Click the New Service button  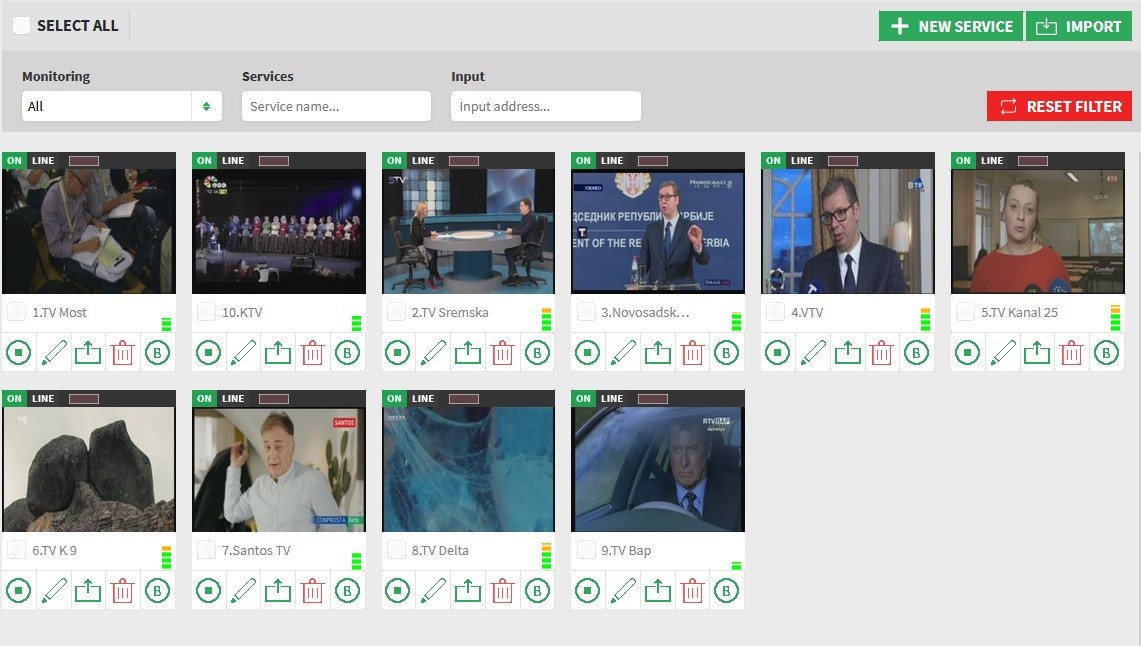(950, 26)
